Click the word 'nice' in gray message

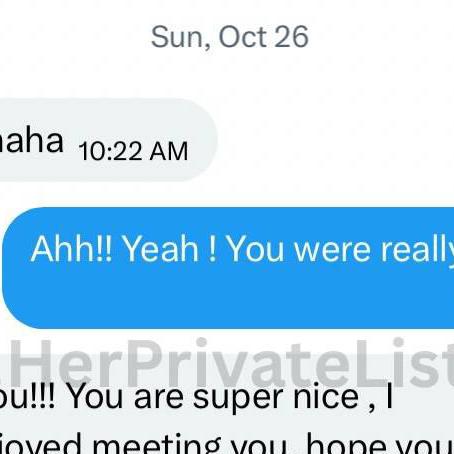[x=326, y=397]
